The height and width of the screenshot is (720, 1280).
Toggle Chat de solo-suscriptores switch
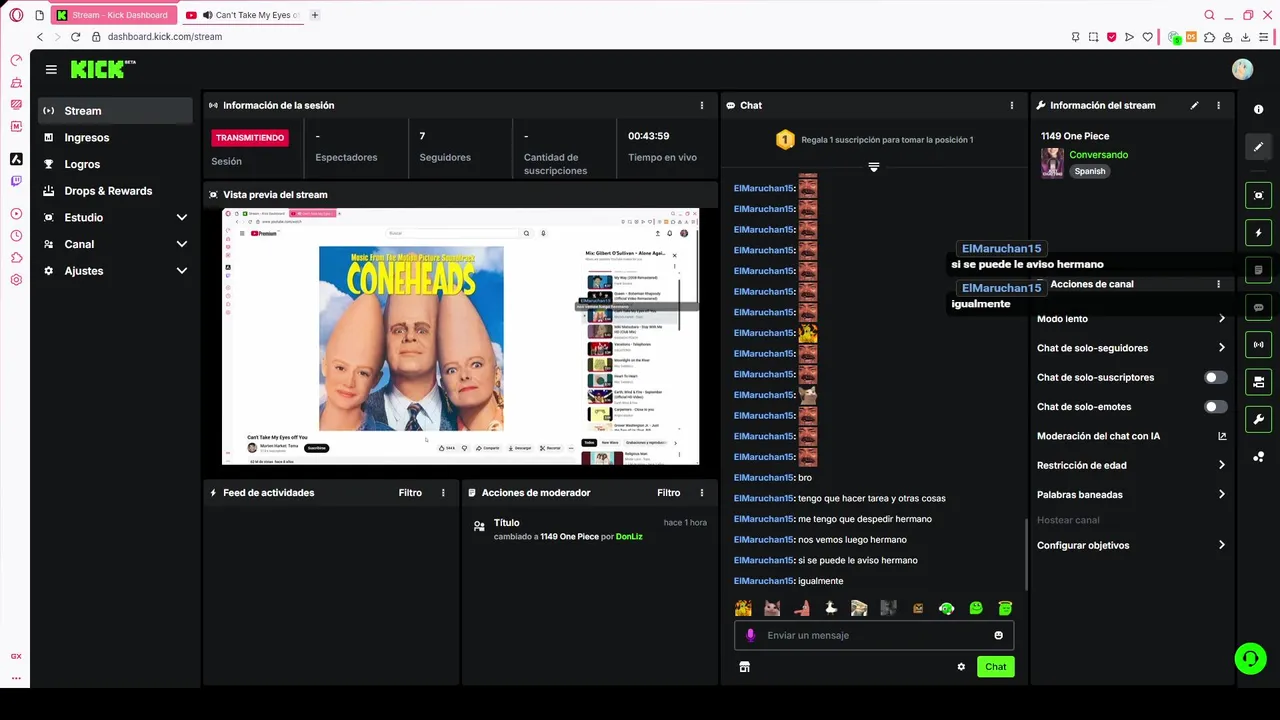(x=1215, y=377)
